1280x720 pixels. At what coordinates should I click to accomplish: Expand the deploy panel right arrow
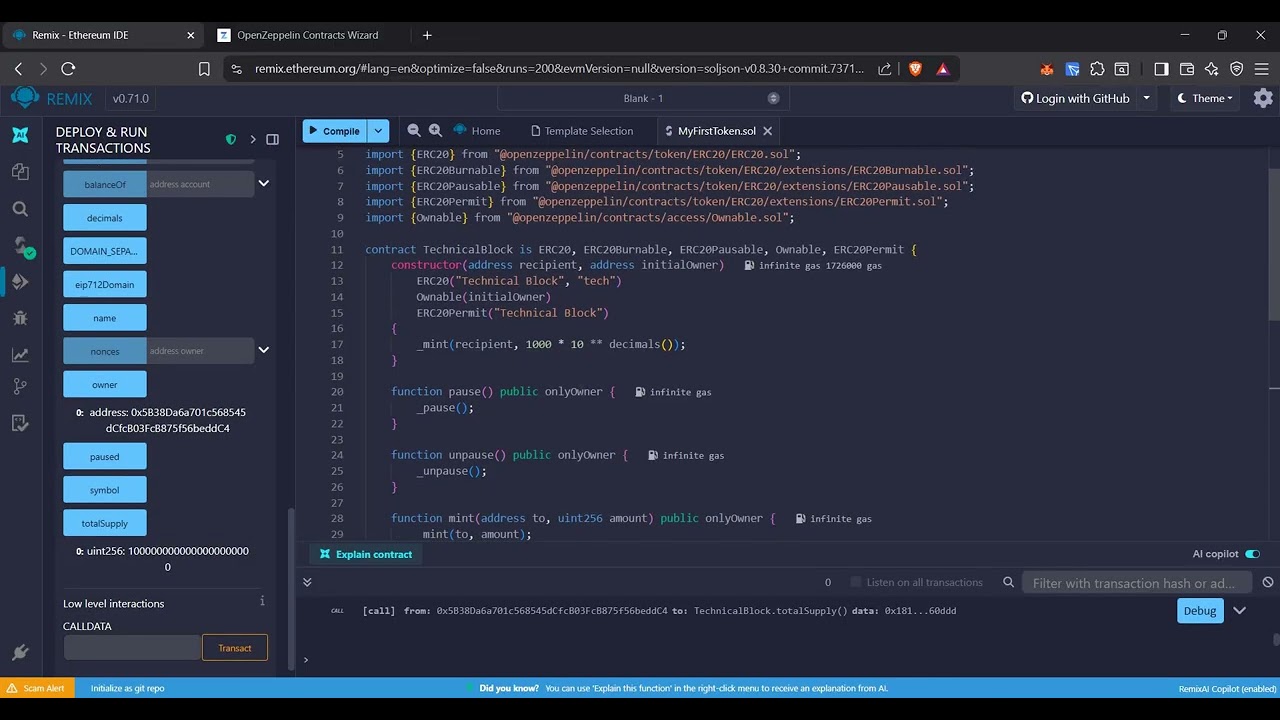pyautogui.click(x=253, y=139)
